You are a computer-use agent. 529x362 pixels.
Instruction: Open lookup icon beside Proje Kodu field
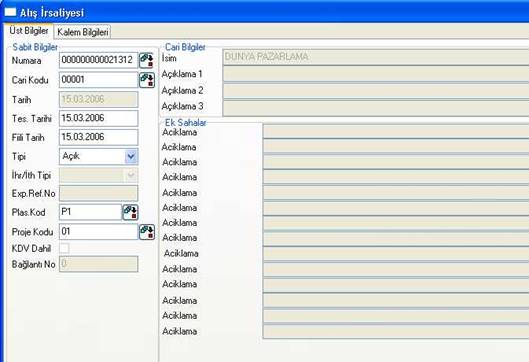click(x=147, y=232)
